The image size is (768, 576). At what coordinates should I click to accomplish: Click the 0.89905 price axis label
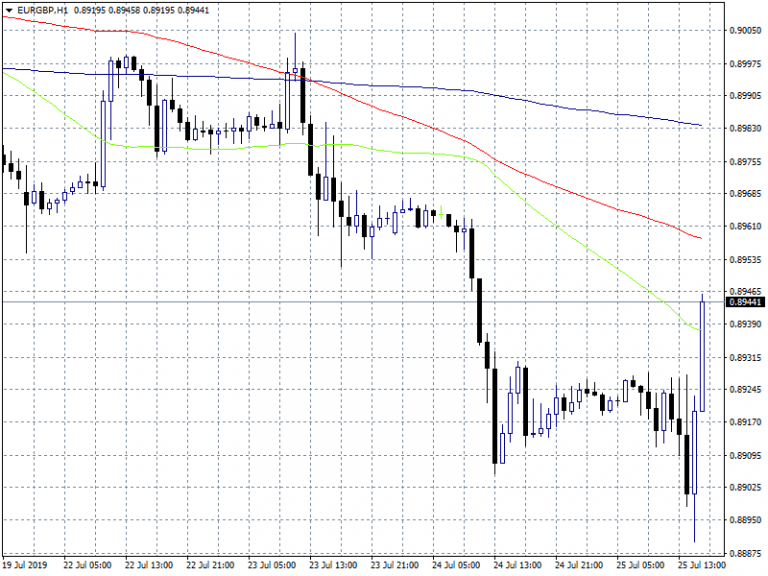click(745, 96)
